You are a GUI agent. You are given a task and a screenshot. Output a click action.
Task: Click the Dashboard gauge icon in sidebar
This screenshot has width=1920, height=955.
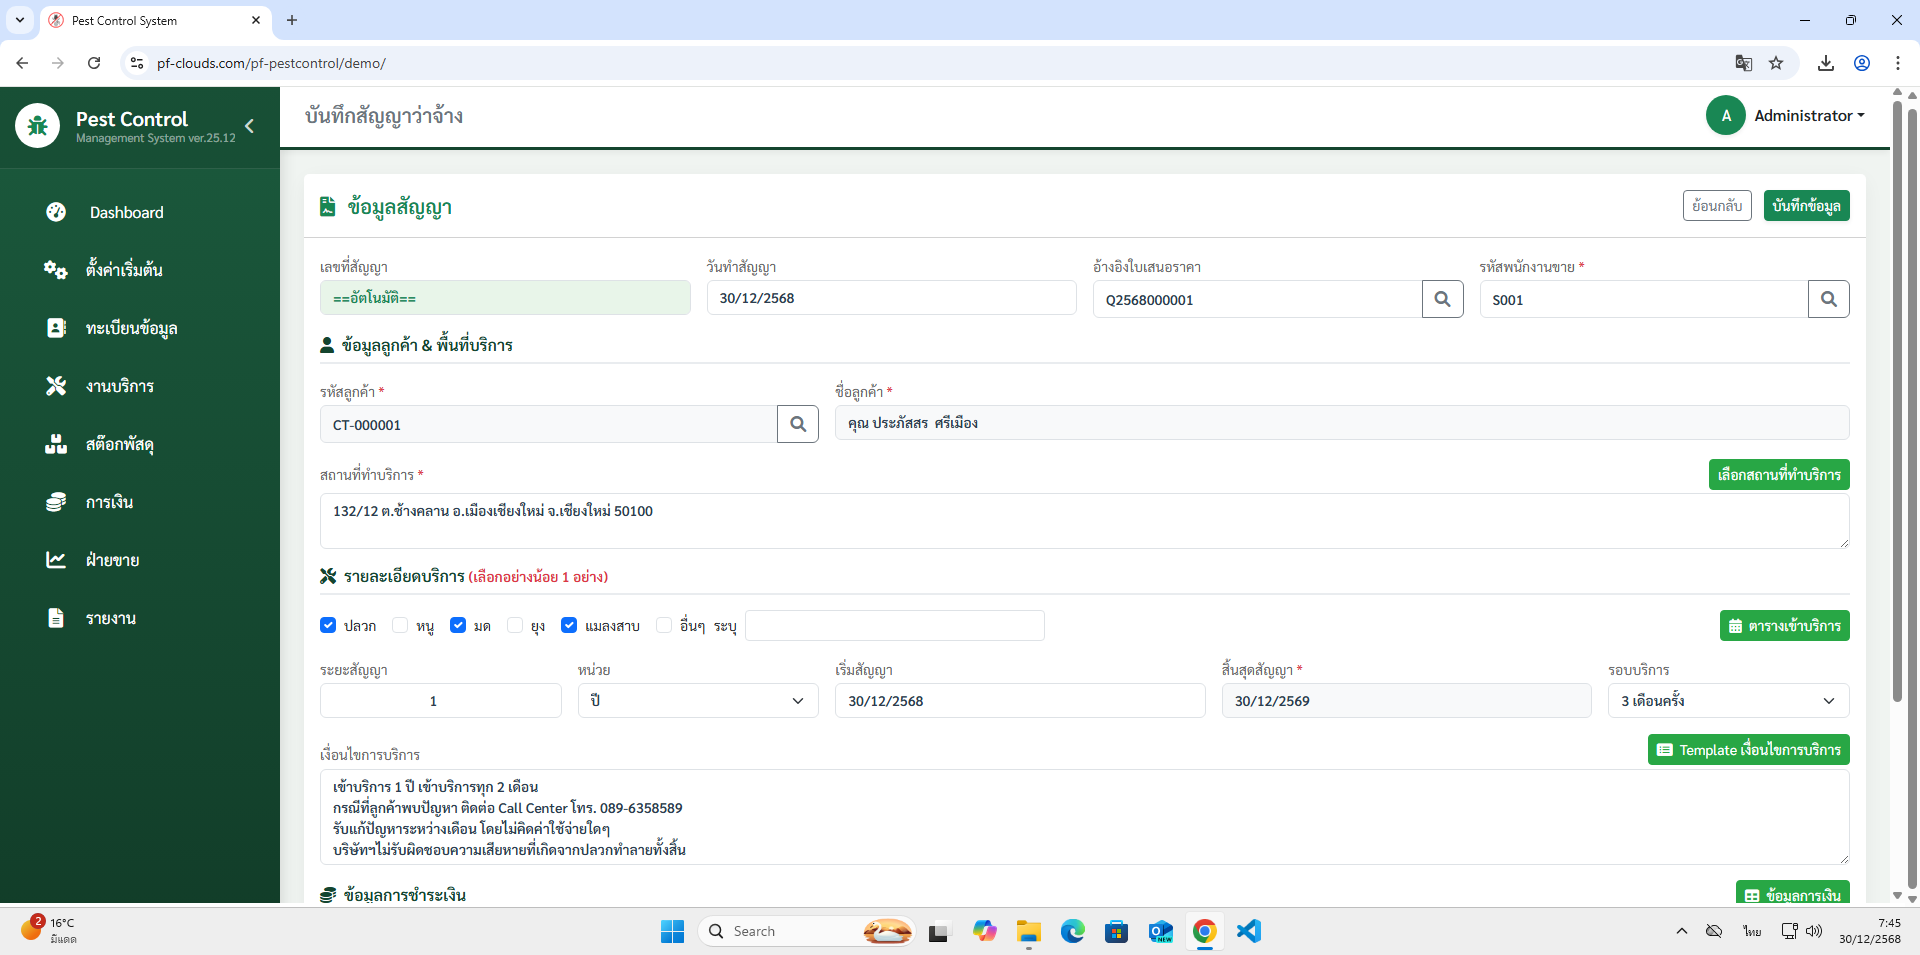pyautogui.click(x=56, y=212)
